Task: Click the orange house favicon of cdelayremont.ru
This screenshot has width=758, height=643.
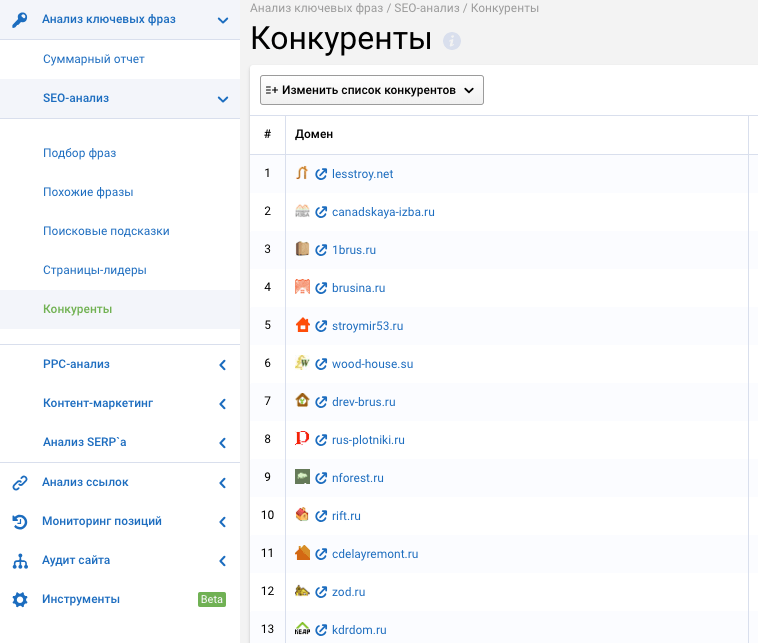Action: click(302, 553)
